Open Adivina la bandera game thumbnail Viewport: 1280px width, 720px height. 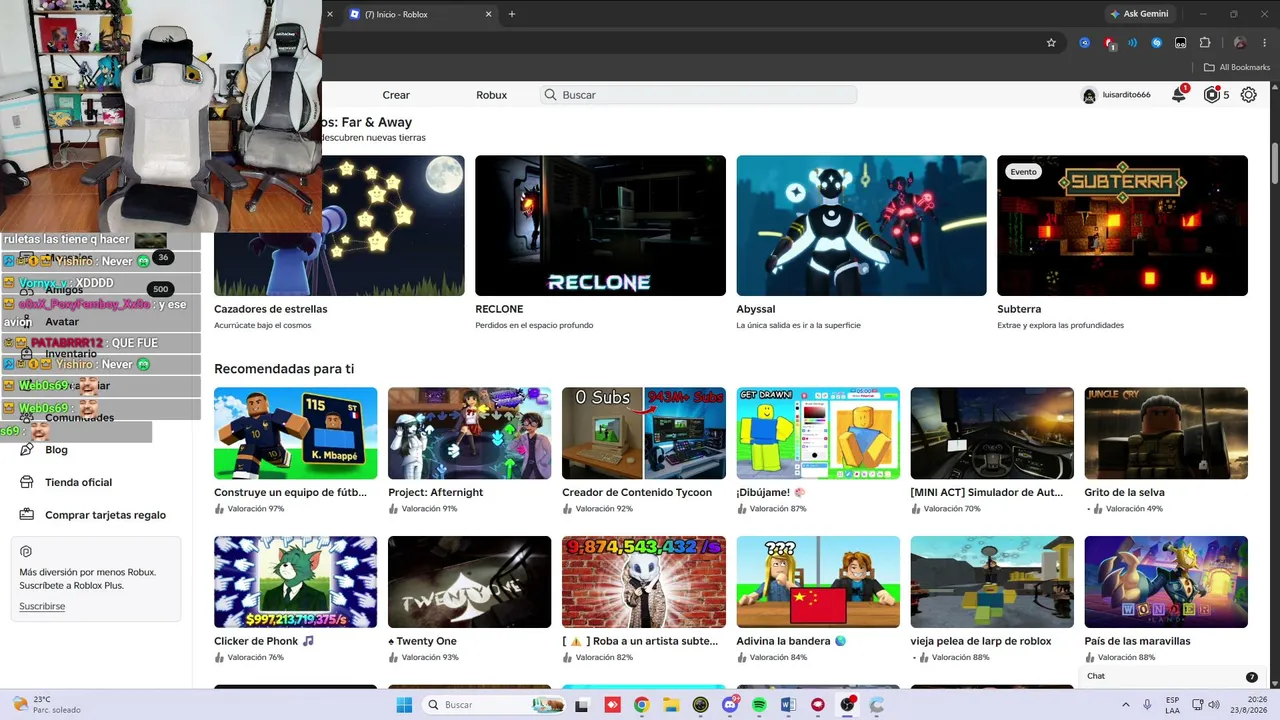pyautogui.click(x=817, y=582)
